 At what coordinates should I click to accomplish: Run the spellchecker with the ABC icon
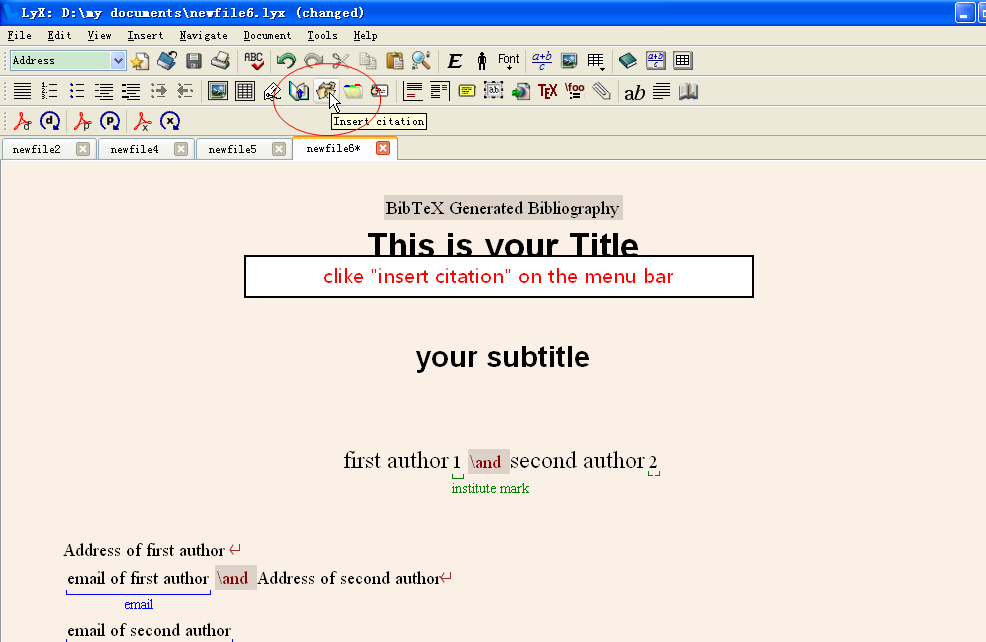point(255,60)
